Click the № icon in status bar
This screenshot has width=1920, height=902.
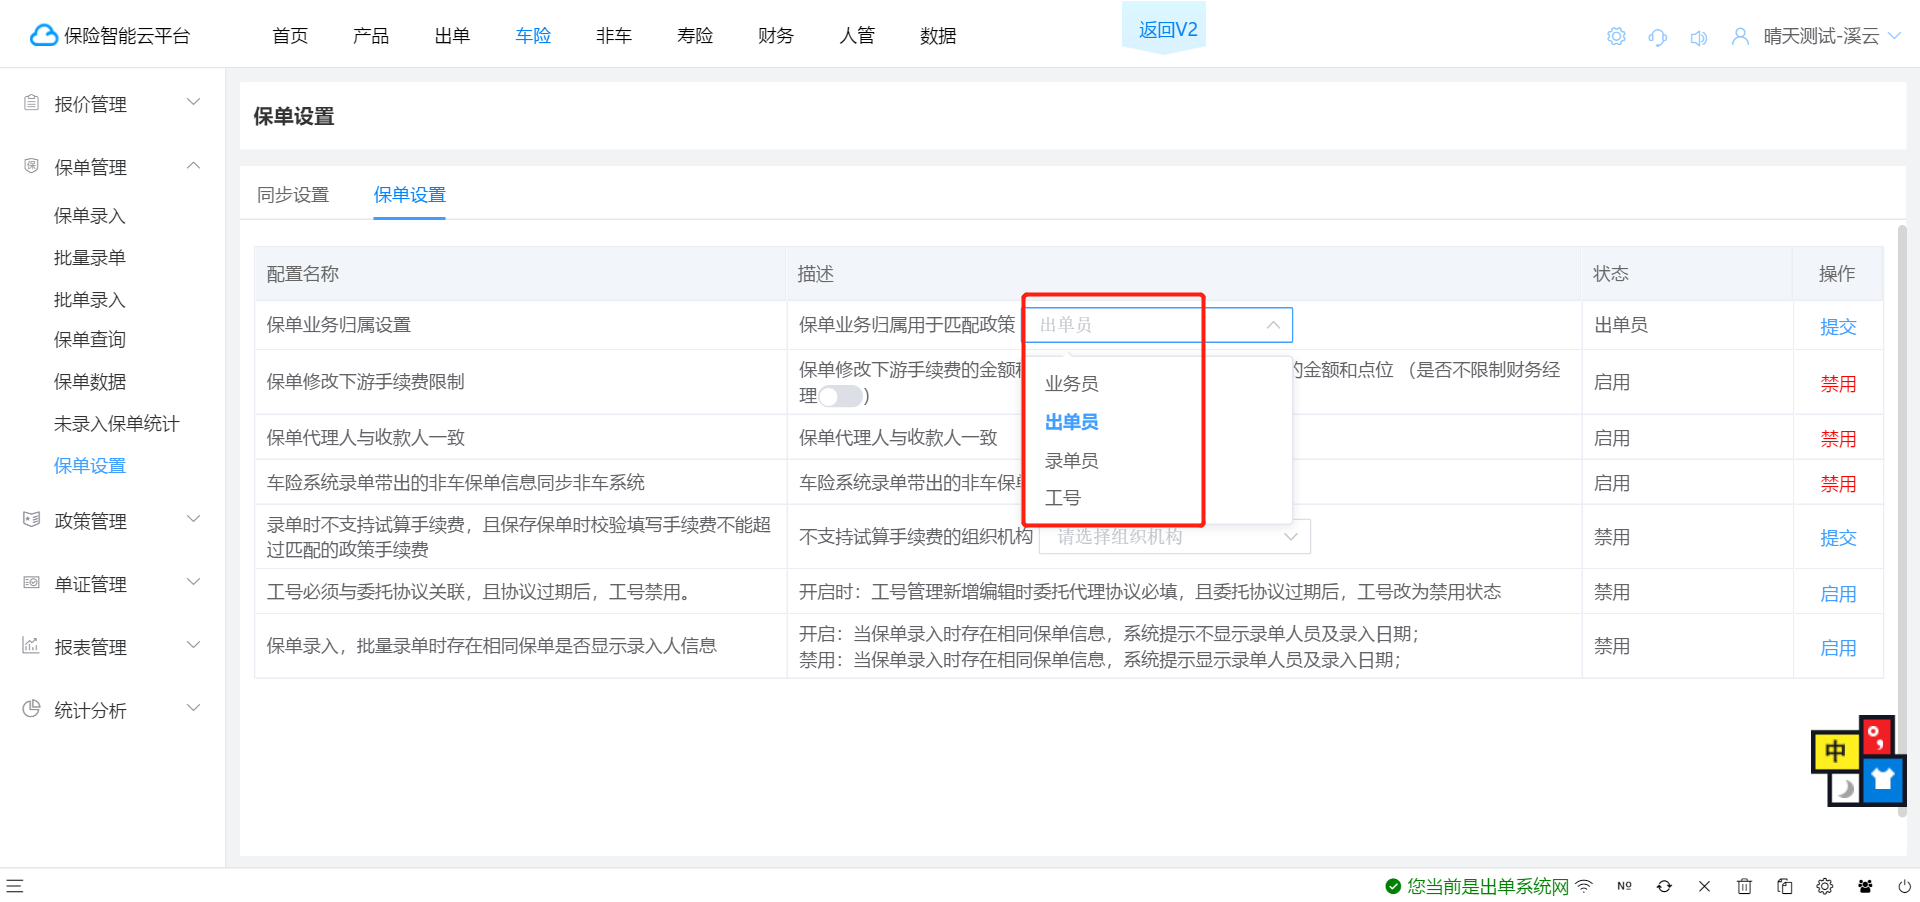coord(1624,886)
